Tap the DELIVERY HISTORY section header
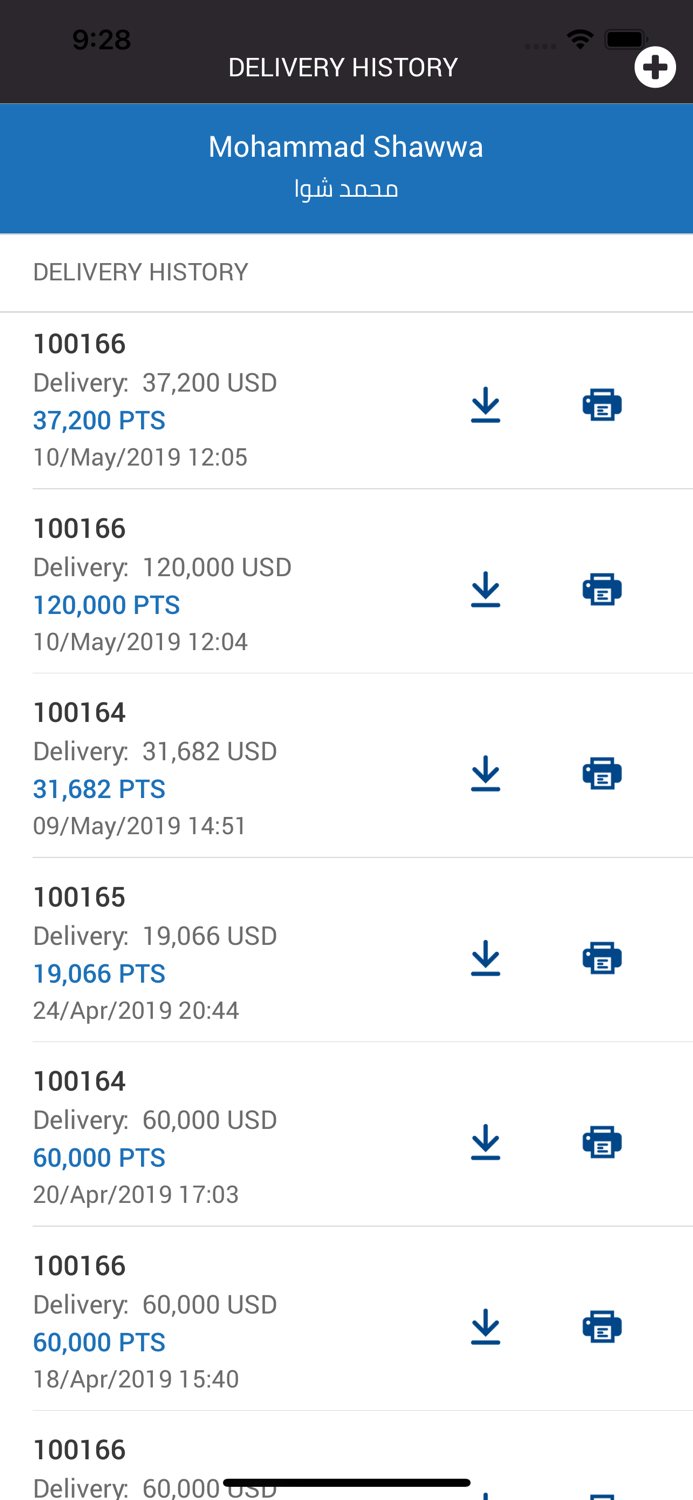 coord(140,271)
